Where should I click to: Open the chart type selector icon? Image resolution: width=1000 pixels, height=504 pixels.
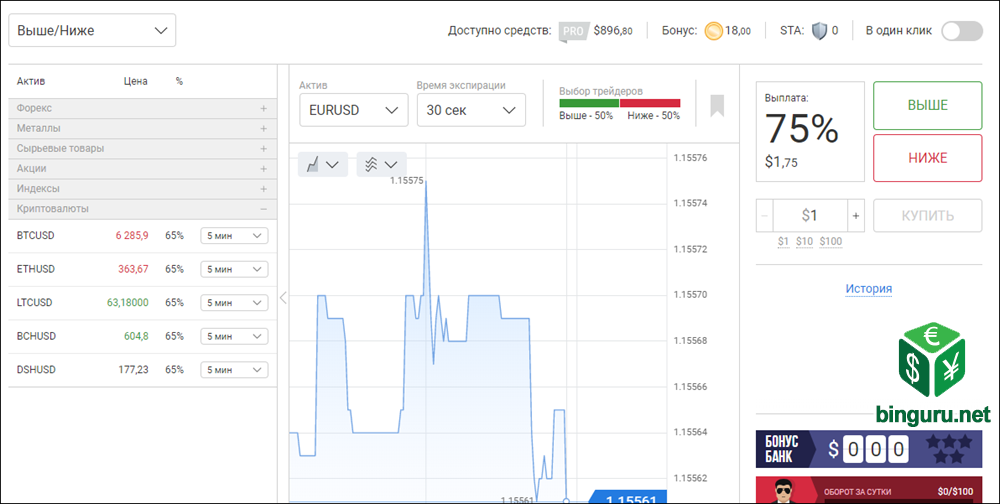click(323, 164)
